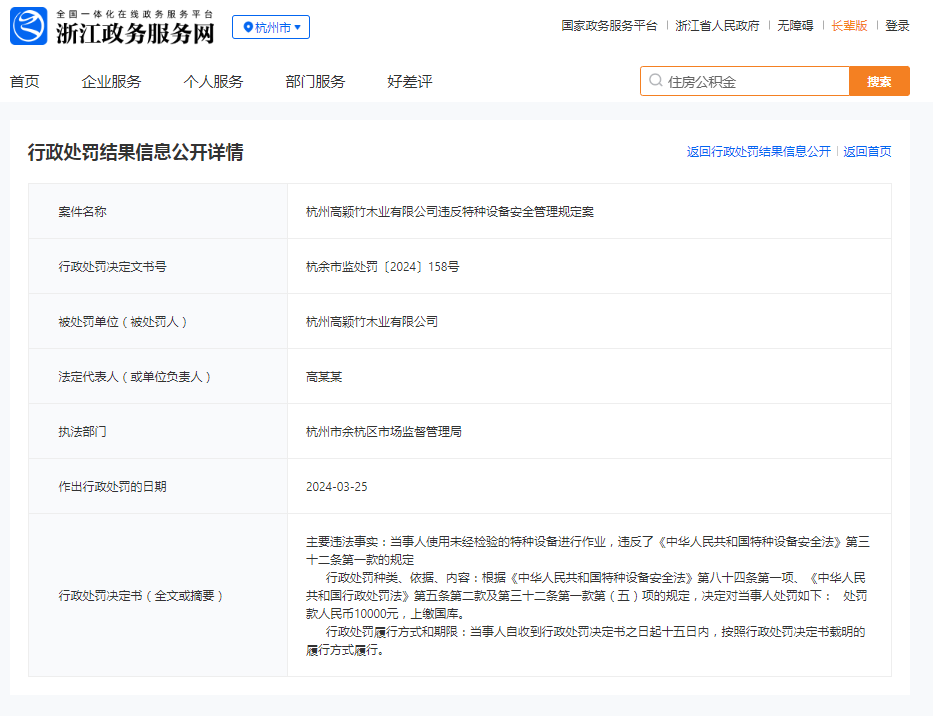Click the 浙江政务服务网 site title
This screenshot has width=933, height=716.
tap(135, 33)
